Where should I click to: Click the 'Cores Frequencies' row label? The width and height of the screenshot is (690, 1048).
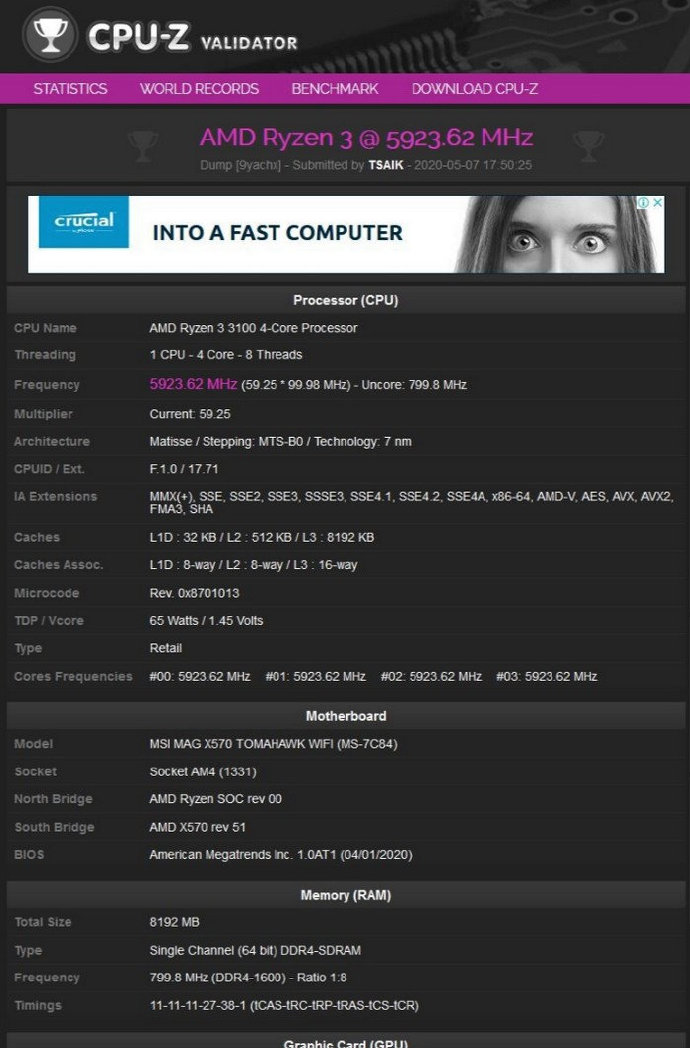tap(74, 676)
